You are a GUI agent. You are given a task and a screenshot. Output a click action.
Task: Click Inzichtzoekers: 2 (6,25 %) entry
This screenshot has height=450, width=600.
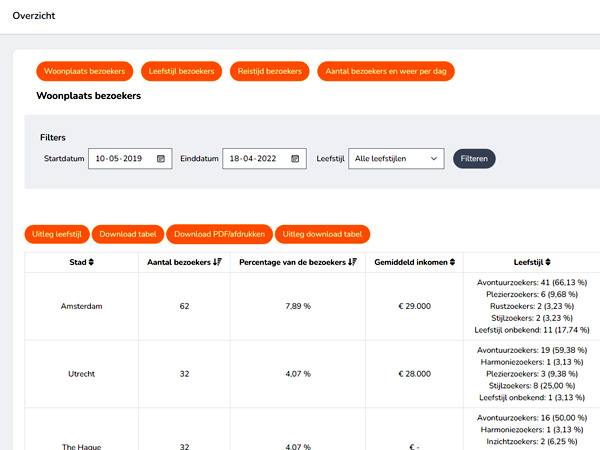[532, 442]
